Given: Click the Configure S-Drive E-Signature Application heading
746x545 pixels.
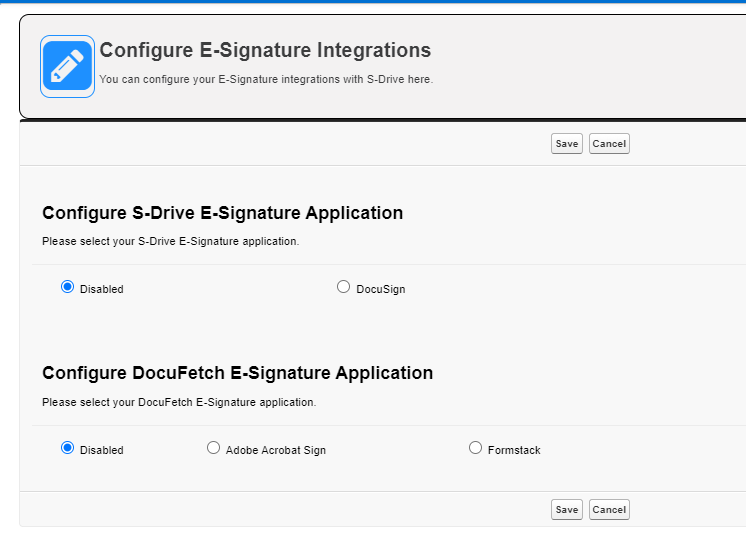Looking at the screenshot, I should [222, 213].
